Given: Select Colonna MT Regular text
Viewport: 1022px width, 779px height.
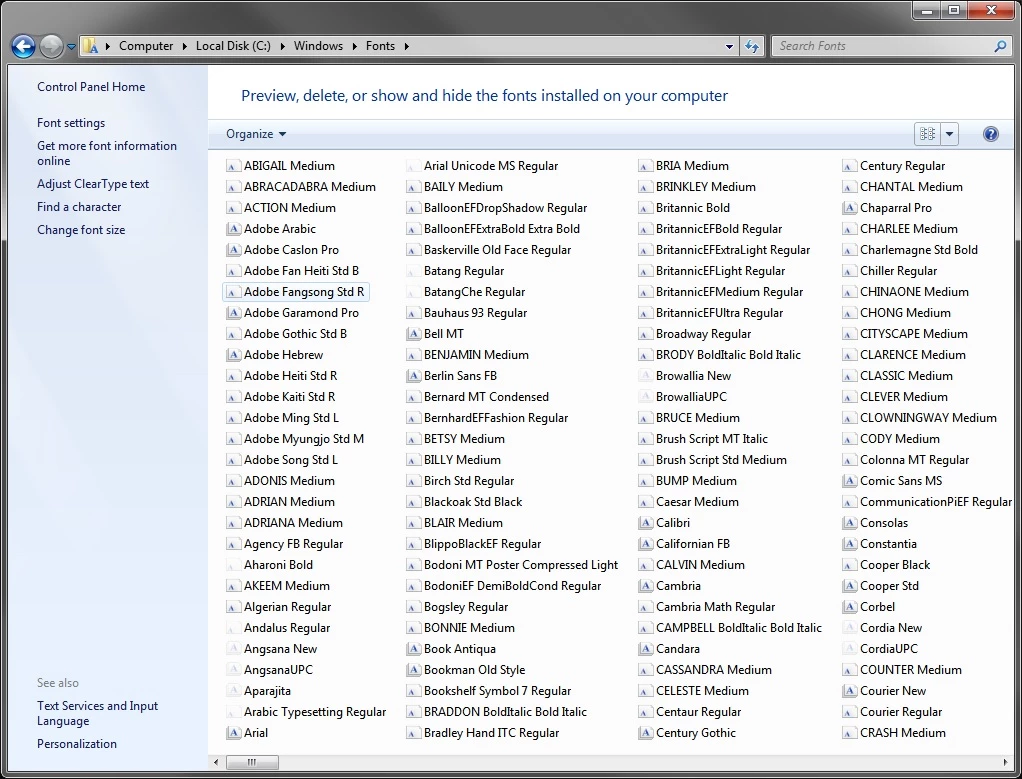Looking at the screenshot, I should (914, 460).
